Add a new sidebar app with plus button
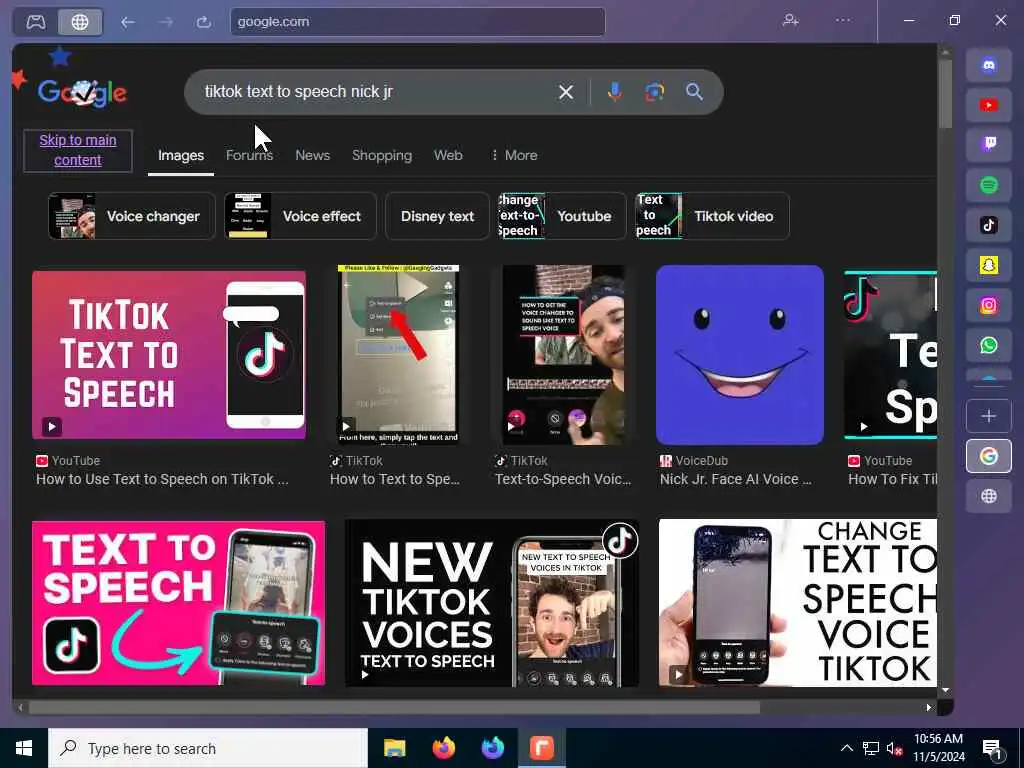Viewport: 1024px width, 768px height. 989,416
